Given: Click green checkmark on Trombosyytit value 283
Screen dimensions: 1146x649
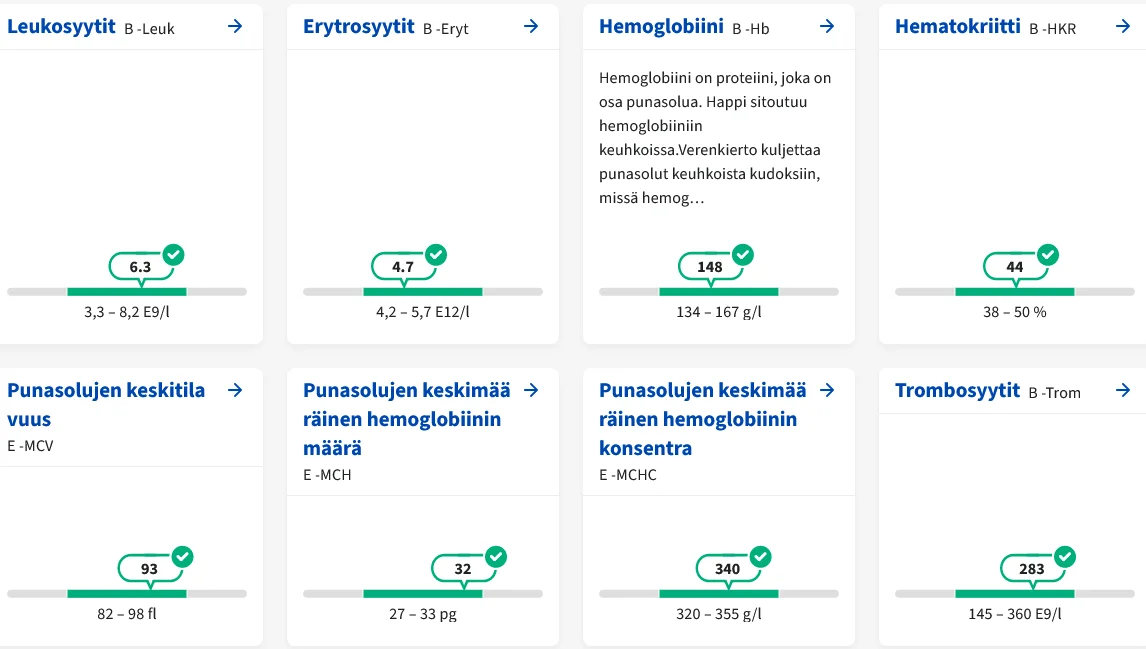Looking at the screenshot, I should 1065,557.
